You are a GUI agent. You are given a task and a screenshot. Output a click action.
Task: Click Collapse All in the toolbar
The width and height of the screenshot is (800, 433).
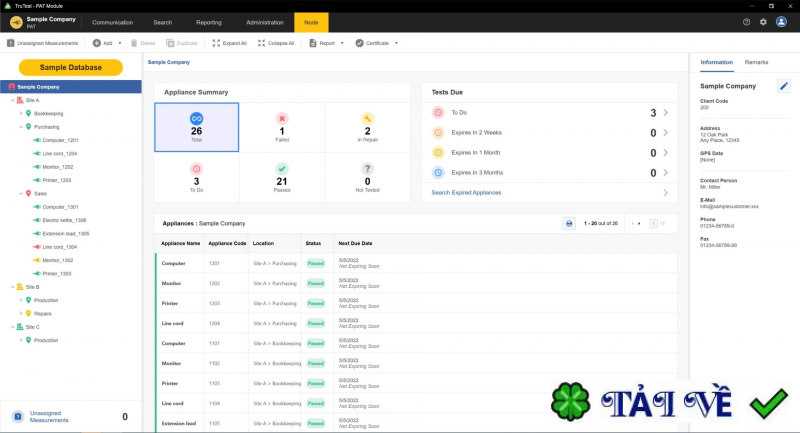[x=275, y=43]
